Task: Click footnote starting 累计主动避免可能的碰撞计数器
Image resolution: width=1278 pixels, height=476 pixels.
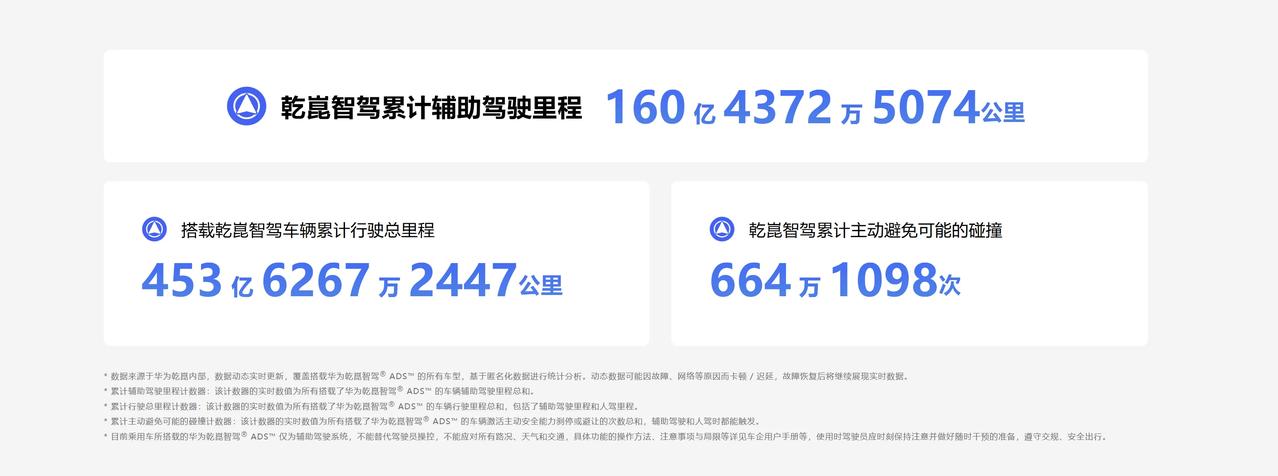Action: pos(432,421)
